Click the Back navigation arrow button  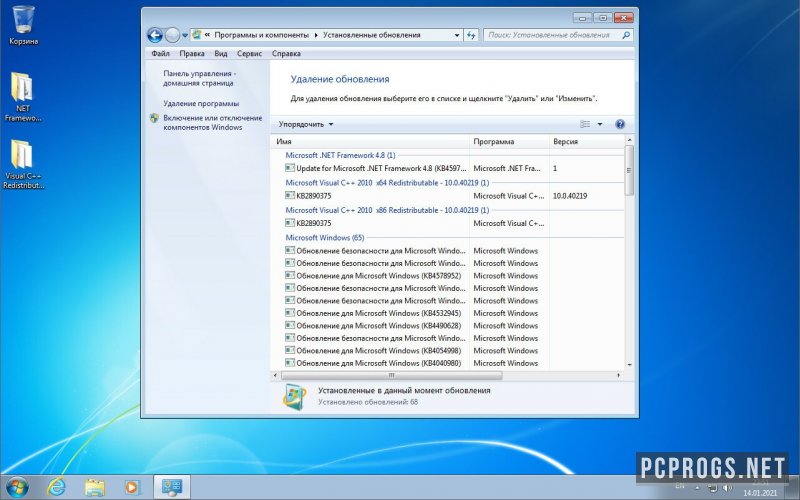[x=155, y=35]
